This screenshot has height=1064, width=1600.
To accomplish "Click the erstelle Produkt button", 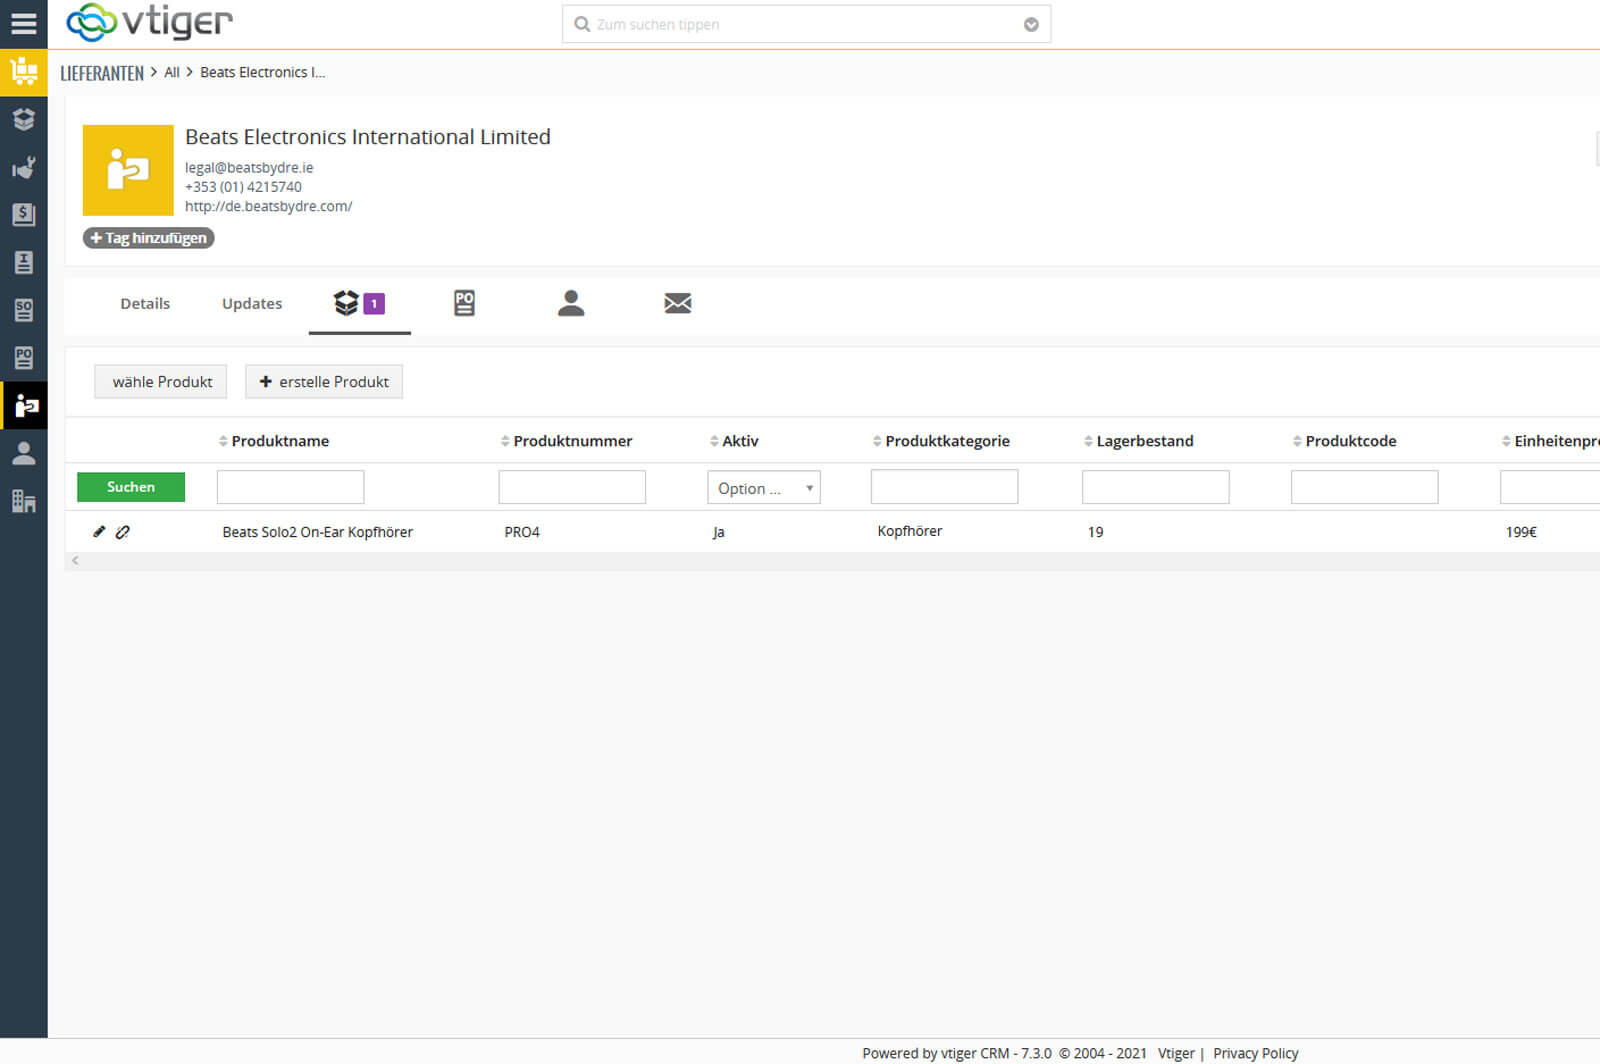I will coord(324,382).
